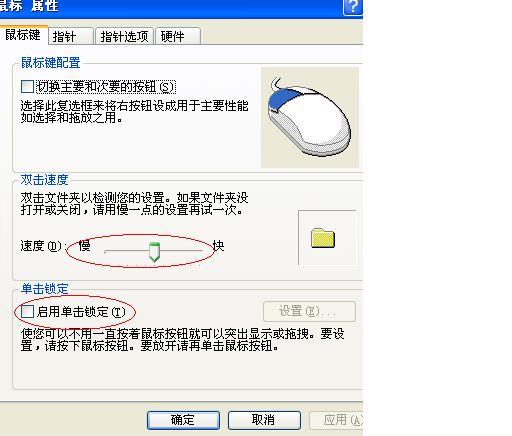Click the 切换主要和次要的按钮(S) label text
The image size is (512, 436).
click(x=106, y=87)
